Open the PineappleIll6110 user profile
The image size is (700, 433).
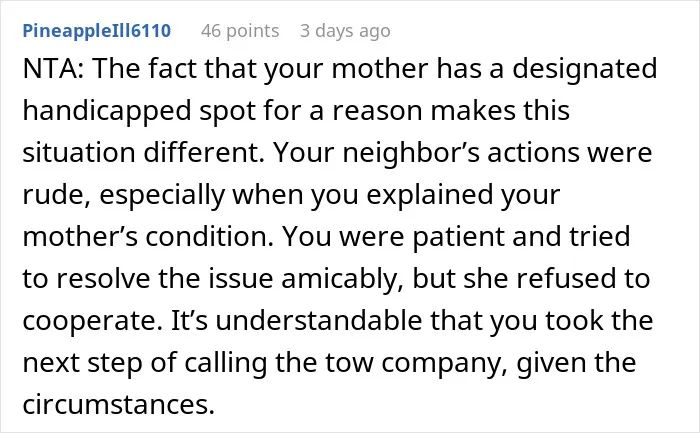click(x=97, y=31)
